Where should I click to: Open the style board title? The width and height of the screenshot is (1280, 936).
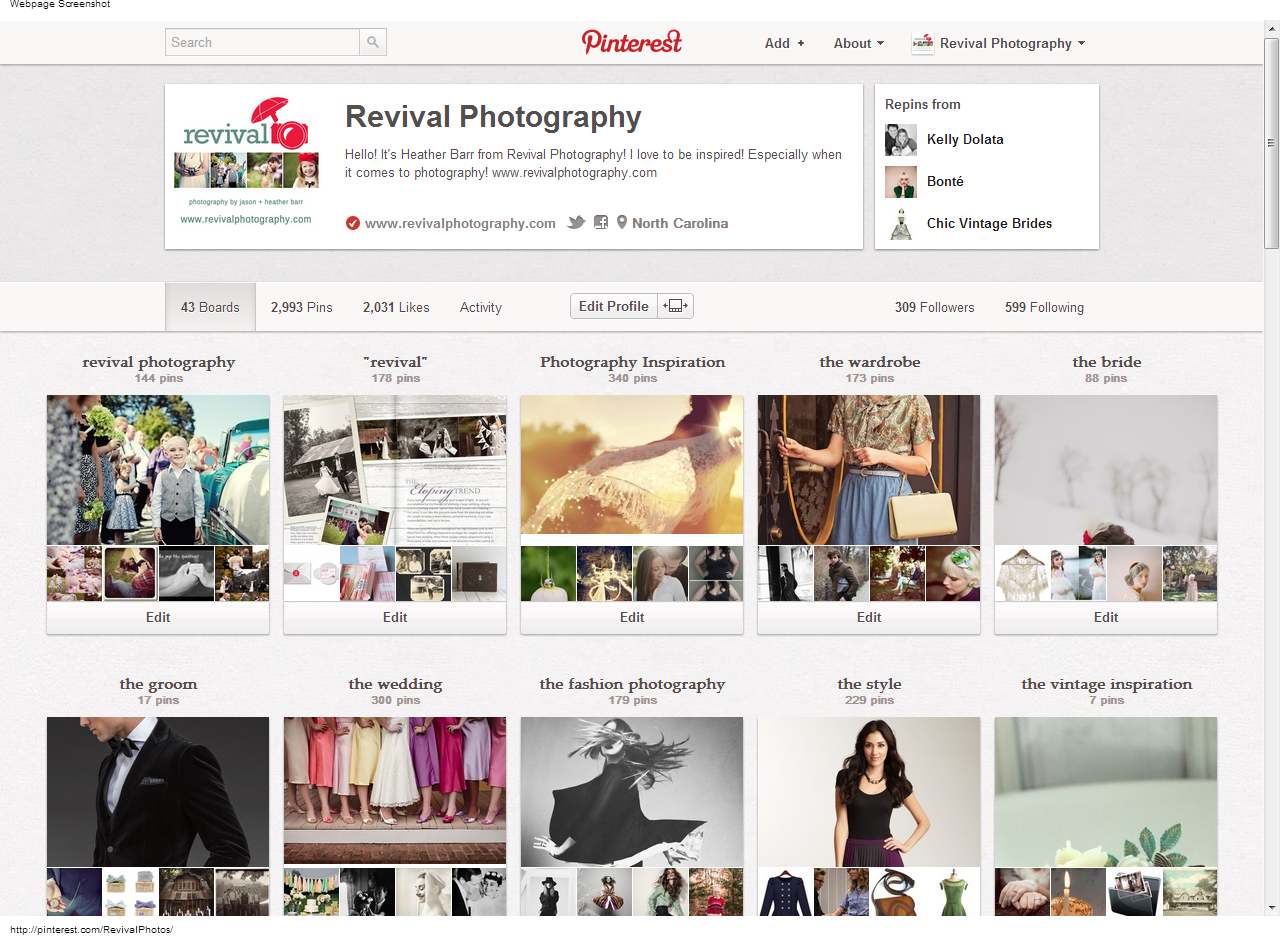click(x=869, y=684)
